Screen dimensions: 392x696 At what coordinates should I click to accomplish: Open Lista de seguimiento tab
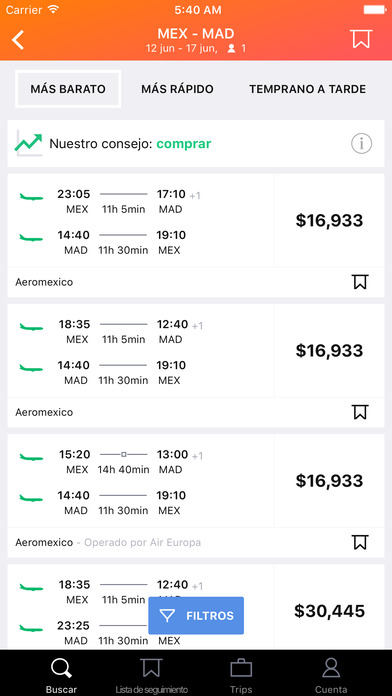pyautogui.click(x=151, y=676)
